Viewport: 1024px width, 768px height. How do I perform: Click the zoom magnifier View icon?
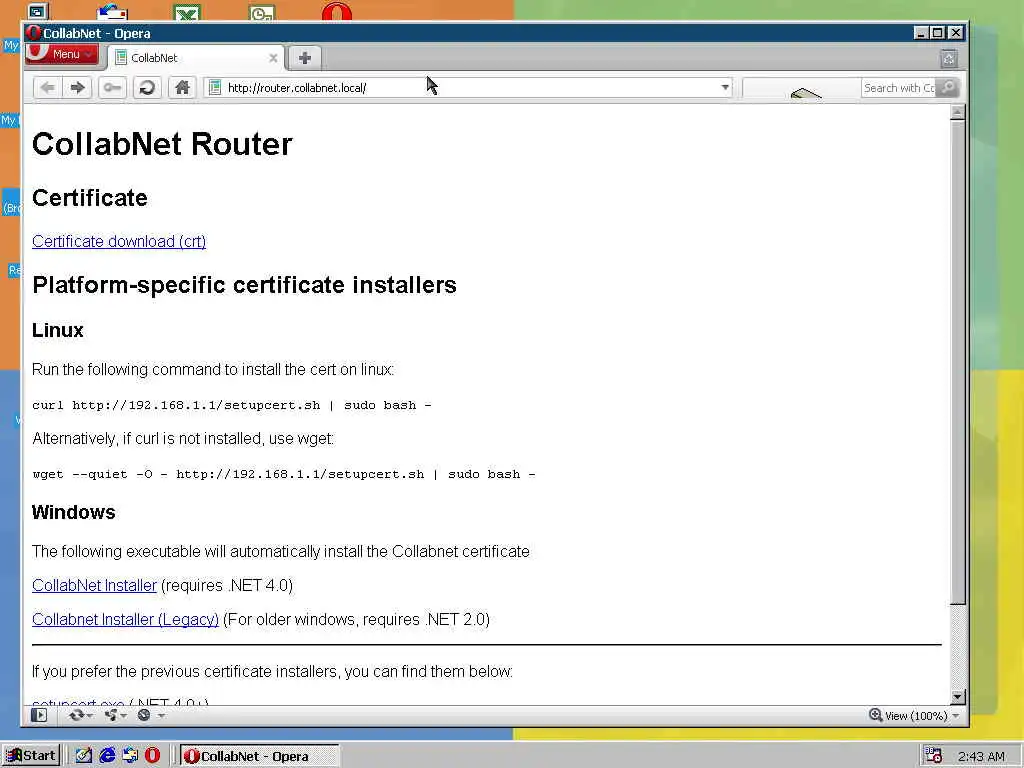click(876, 715)
